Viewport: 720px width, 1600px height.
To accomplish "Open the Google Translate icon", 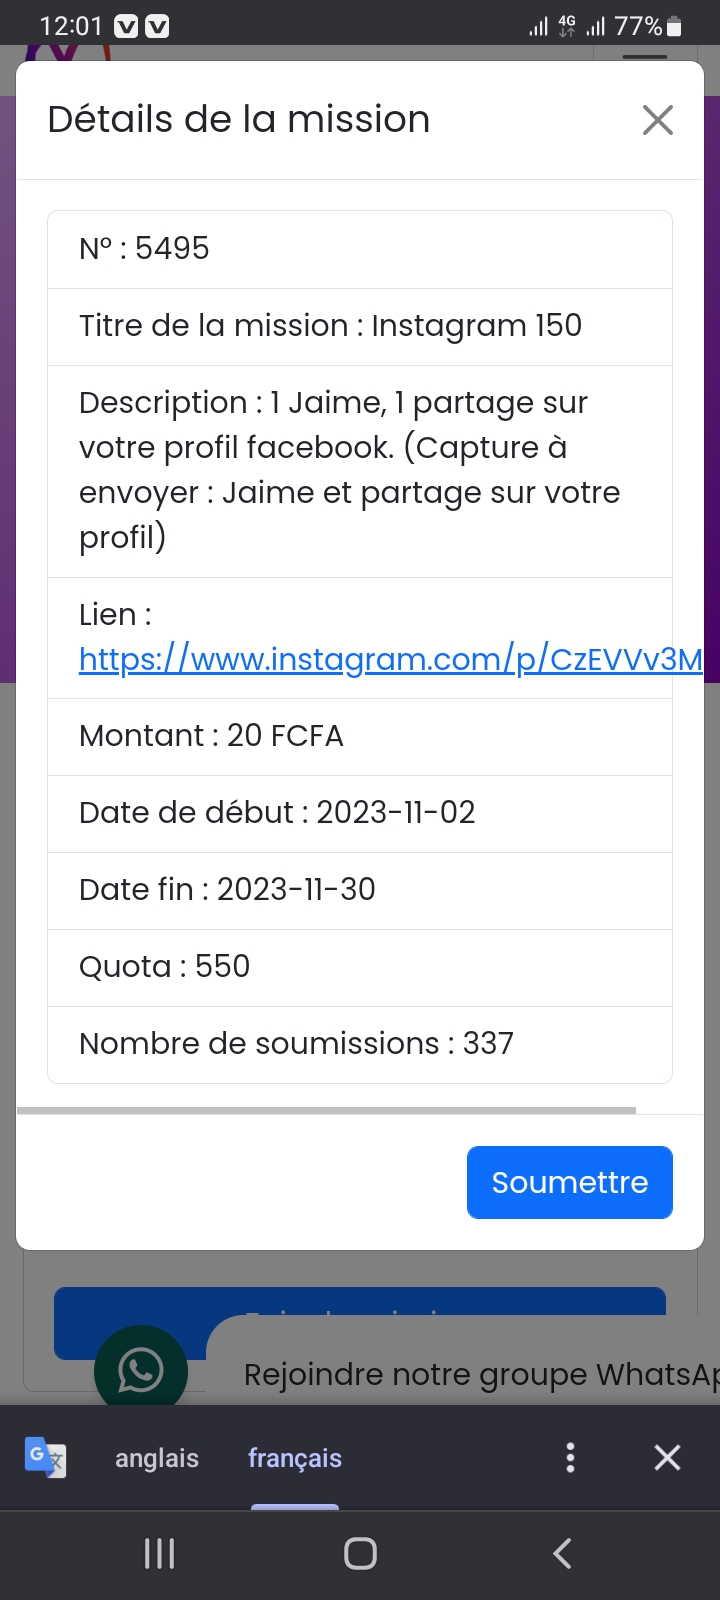I will pyautogui.click(x=45, y=1457).
